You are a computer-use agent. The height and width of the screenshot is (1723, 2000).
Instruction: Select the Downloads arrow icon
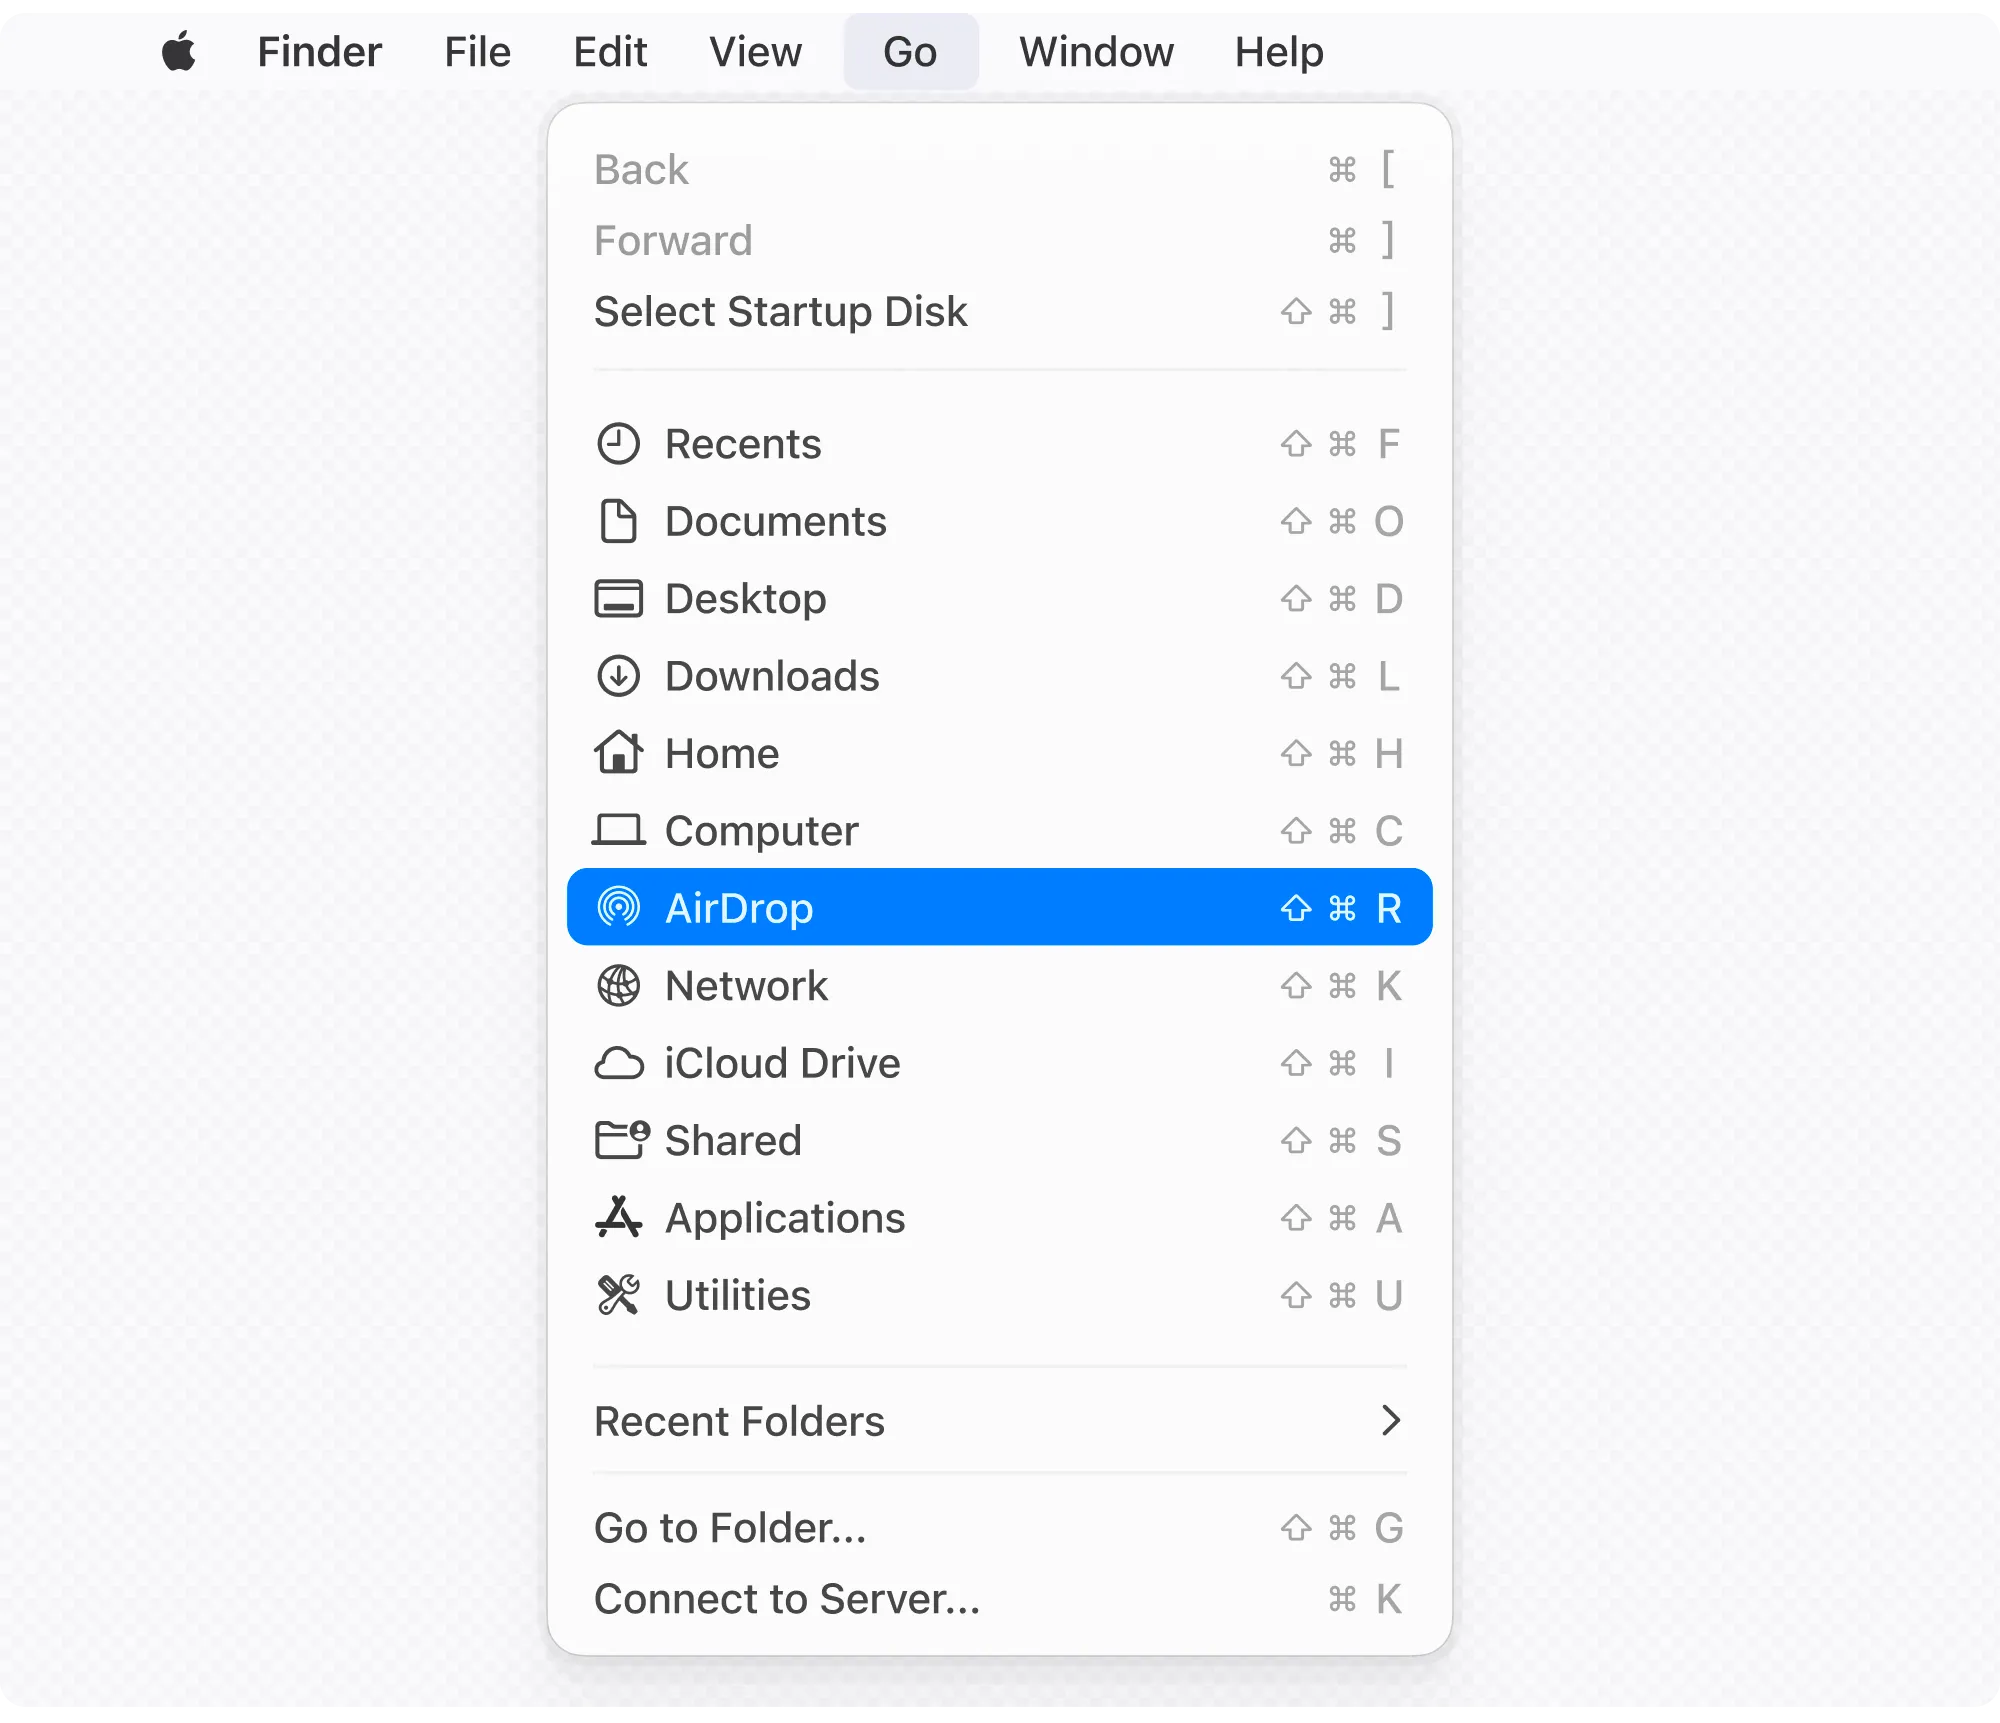618,676
